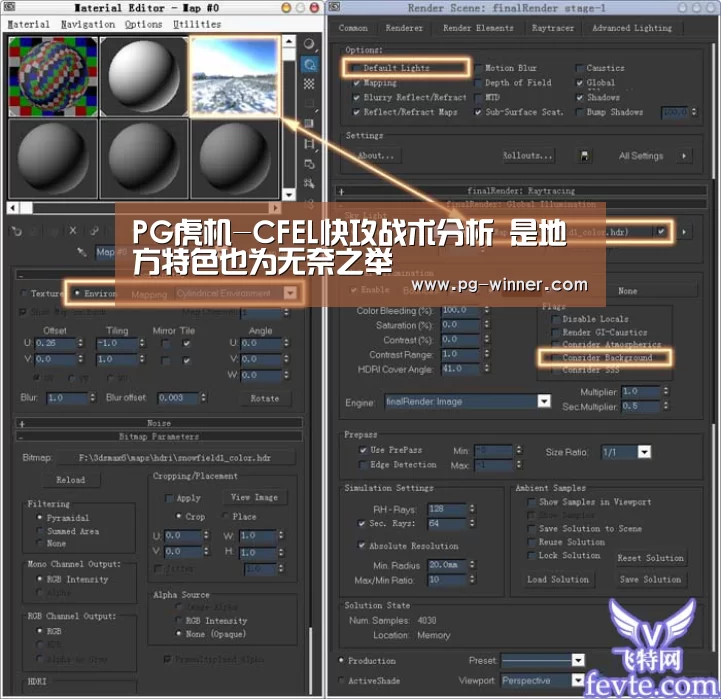This screenshot has width=721, height=699.
Task: Click arrow button beside the Sky Light hdr map
Action: (x=684, y=232)
